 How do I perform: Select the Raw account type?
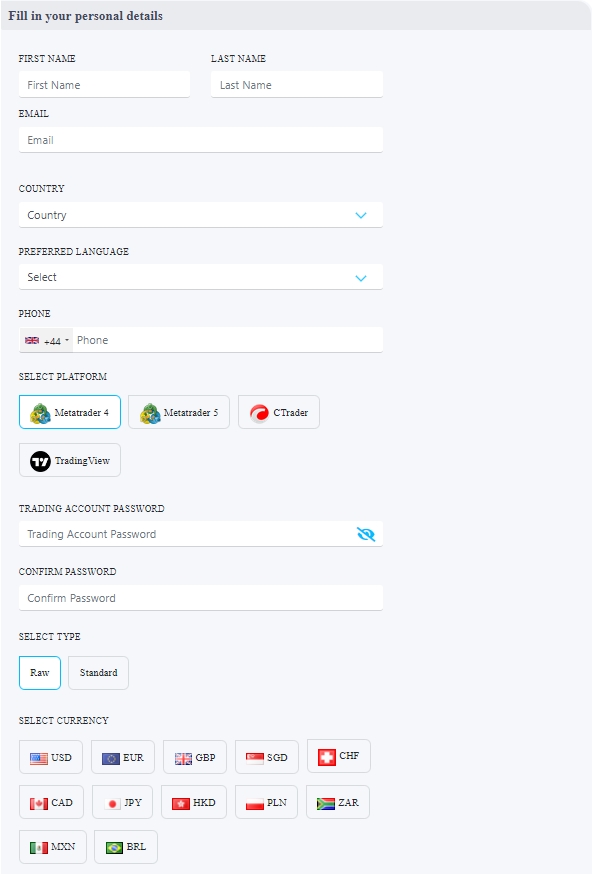coord(39,672)
